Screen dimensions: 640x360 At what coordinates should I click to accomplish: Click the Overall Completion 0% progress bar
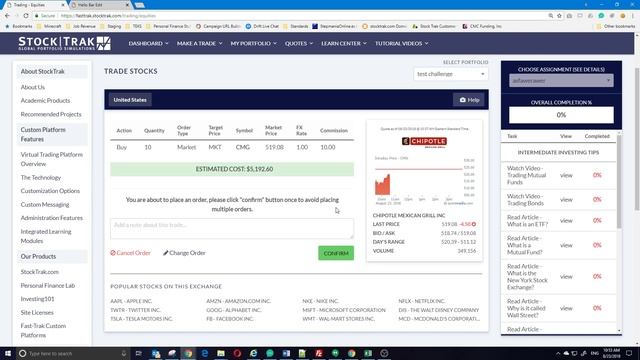click(561, 115)
